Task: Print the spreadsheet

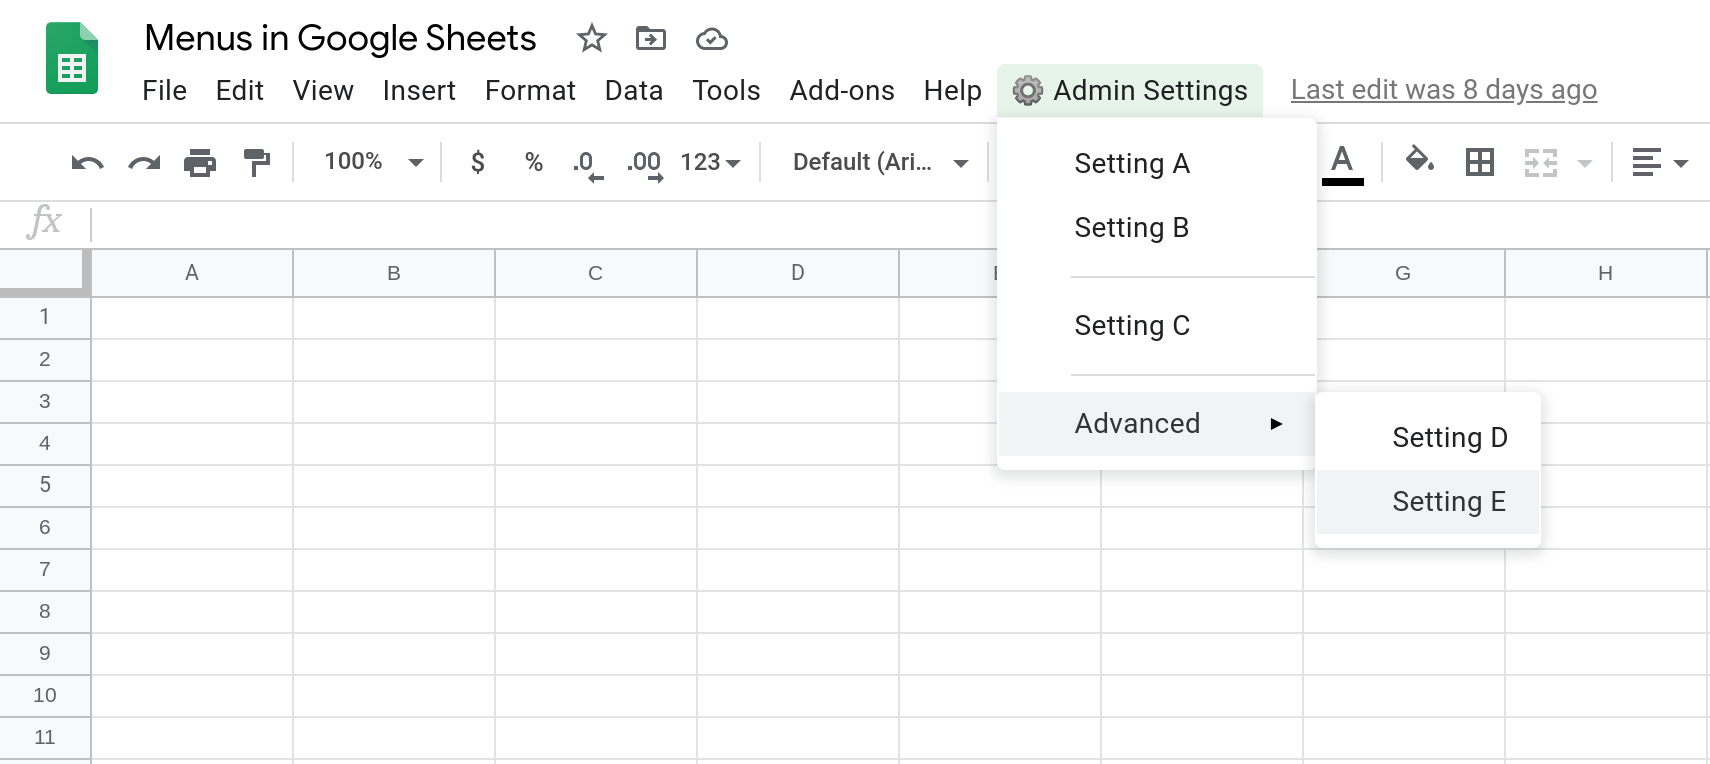Action: [200, 162]
